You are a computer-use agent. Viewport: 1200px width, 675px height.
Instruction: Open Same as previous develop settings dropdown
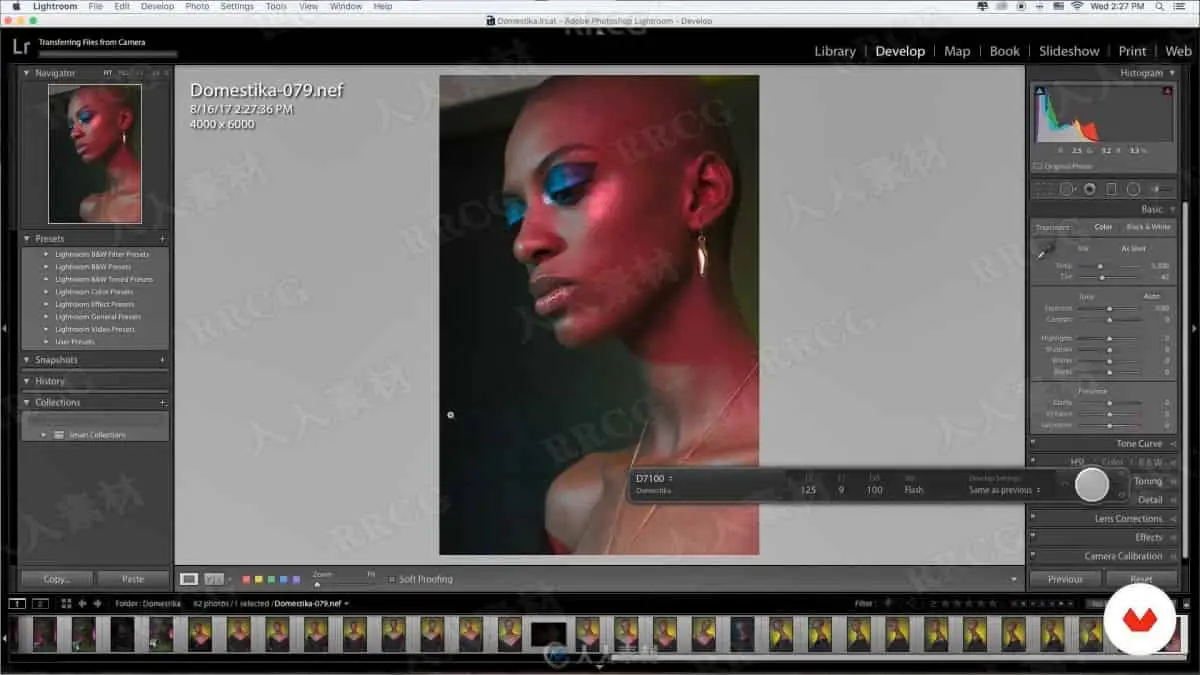(x=1004, y=490)
